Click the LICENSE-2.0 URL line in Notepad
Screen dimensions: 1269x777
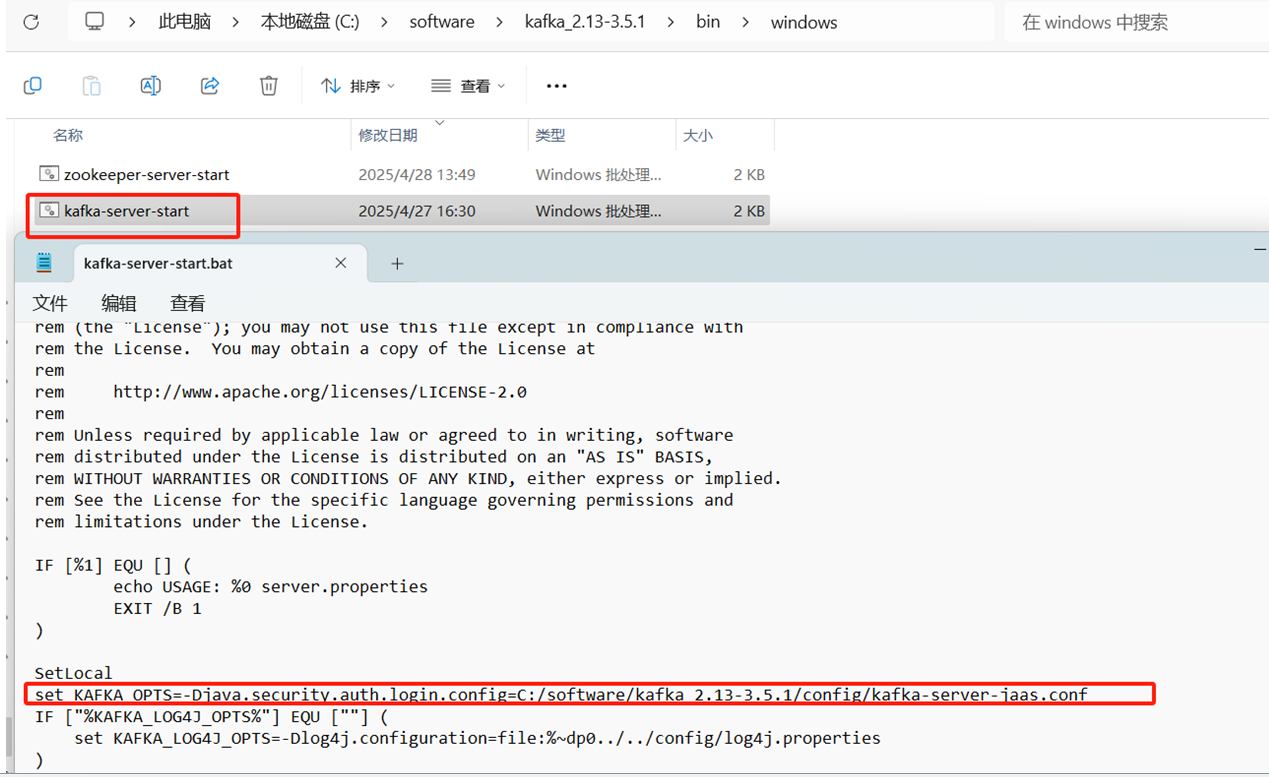[x=281, y=392]
